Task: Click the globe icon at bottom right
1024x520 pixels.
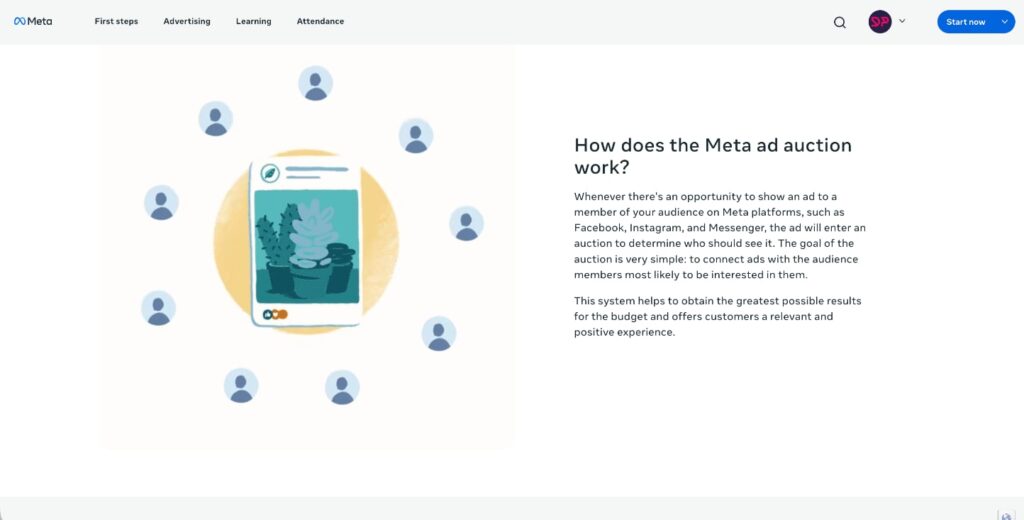Action: 1006,515
